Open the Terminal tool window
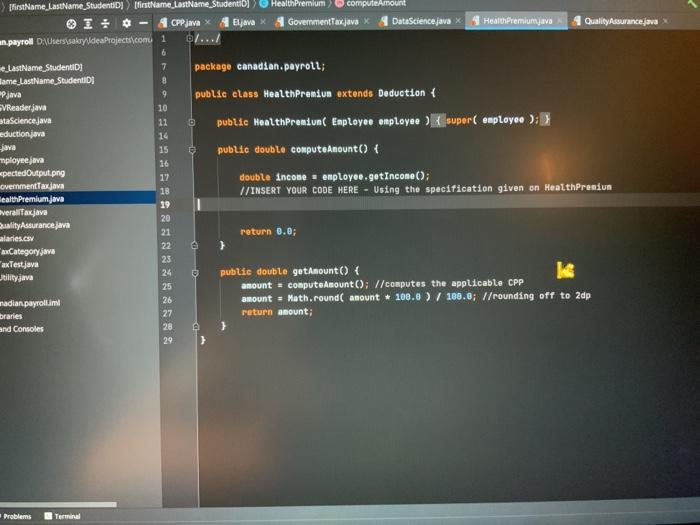This screenshot has width=700, height=525. coord(62,516)
